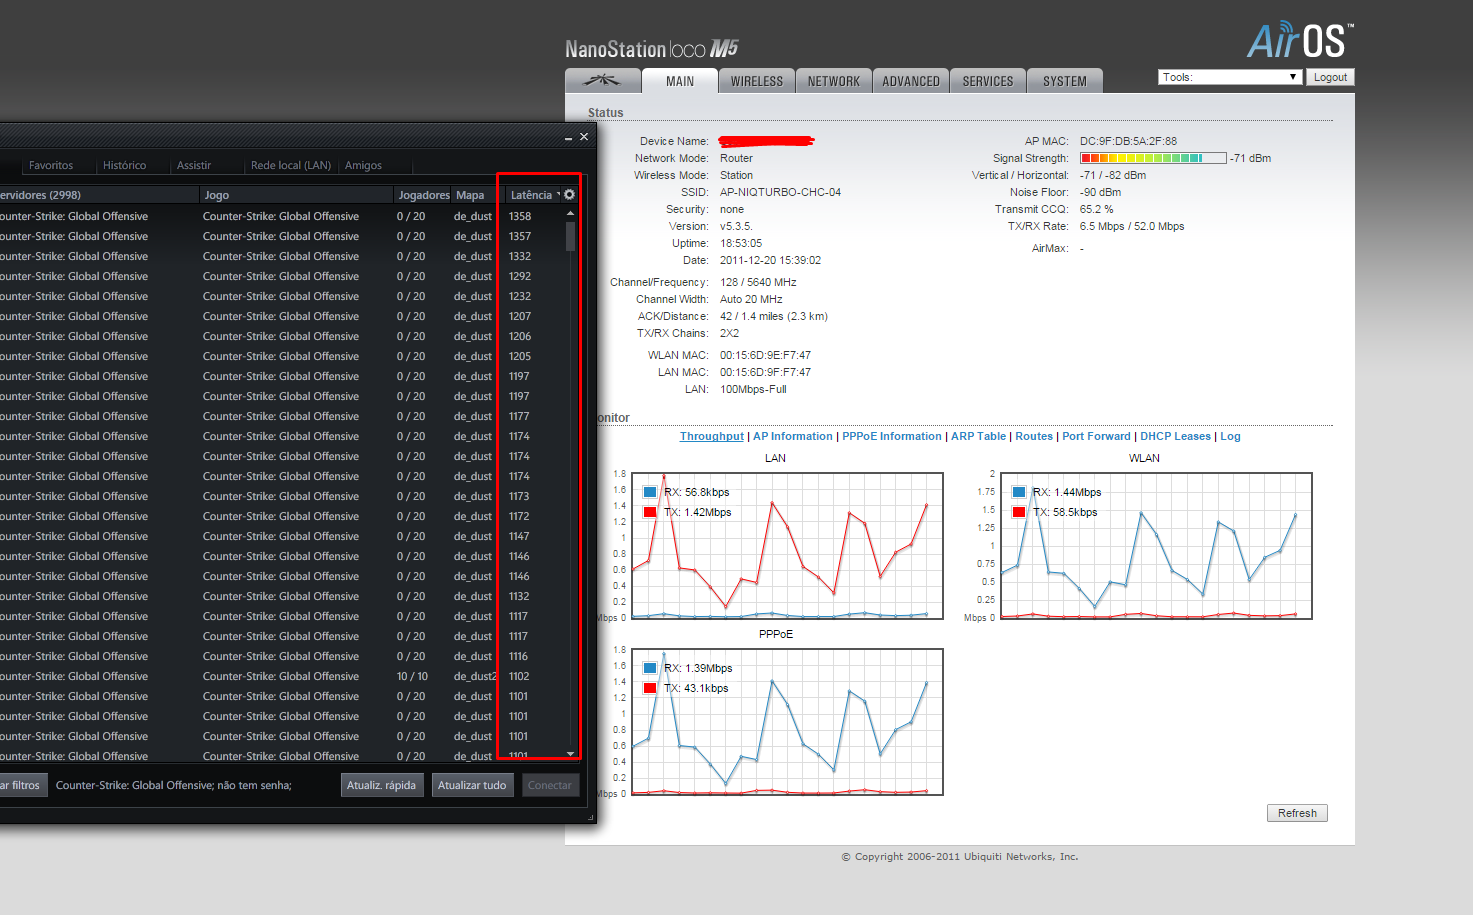
Task: Sort servers by Latência column
Action: 531,195
